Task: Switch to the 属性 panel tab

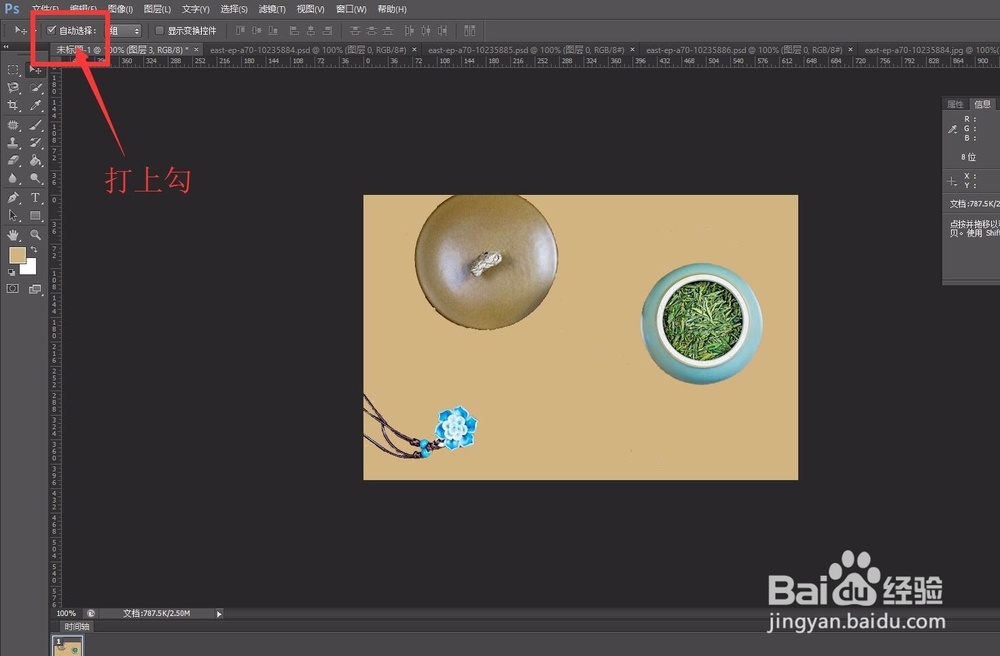Action: [955, 104]
